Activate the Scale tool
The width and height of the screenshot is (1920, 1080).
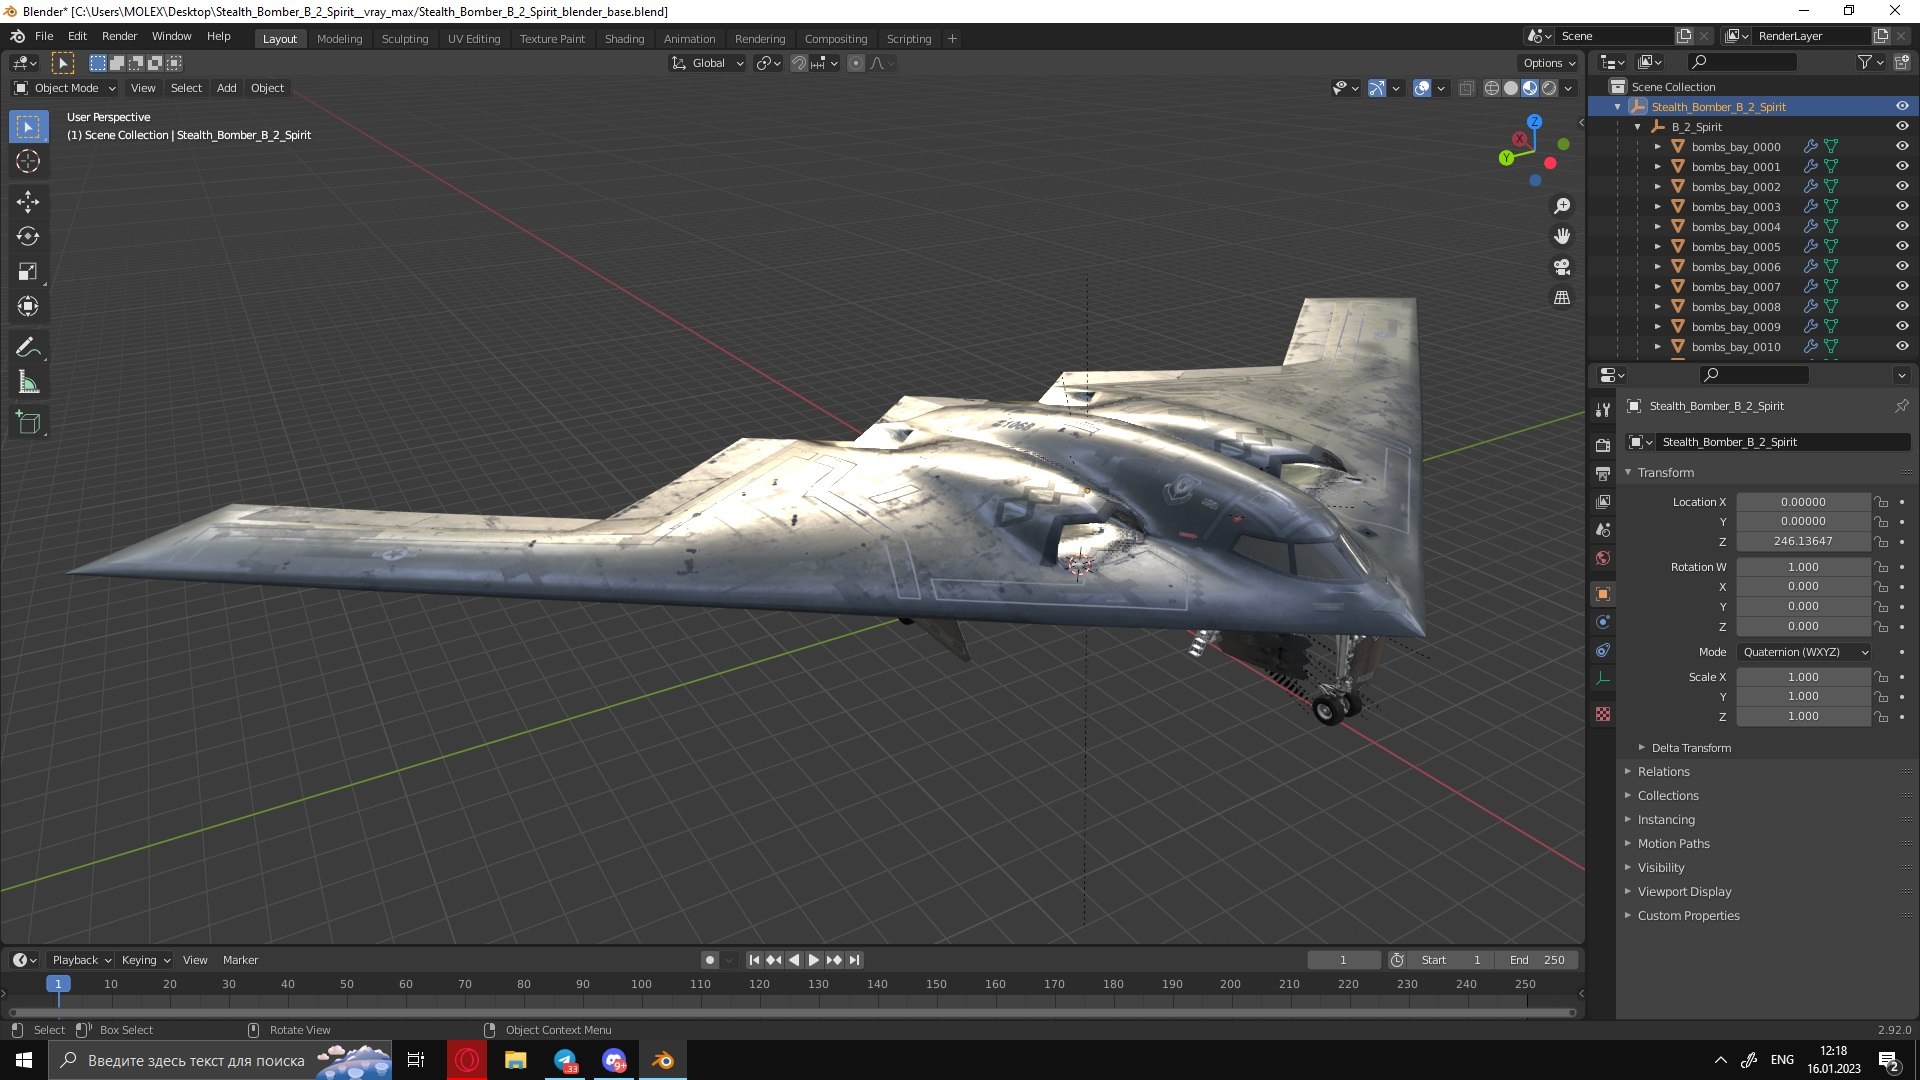[x=28, y=272]
